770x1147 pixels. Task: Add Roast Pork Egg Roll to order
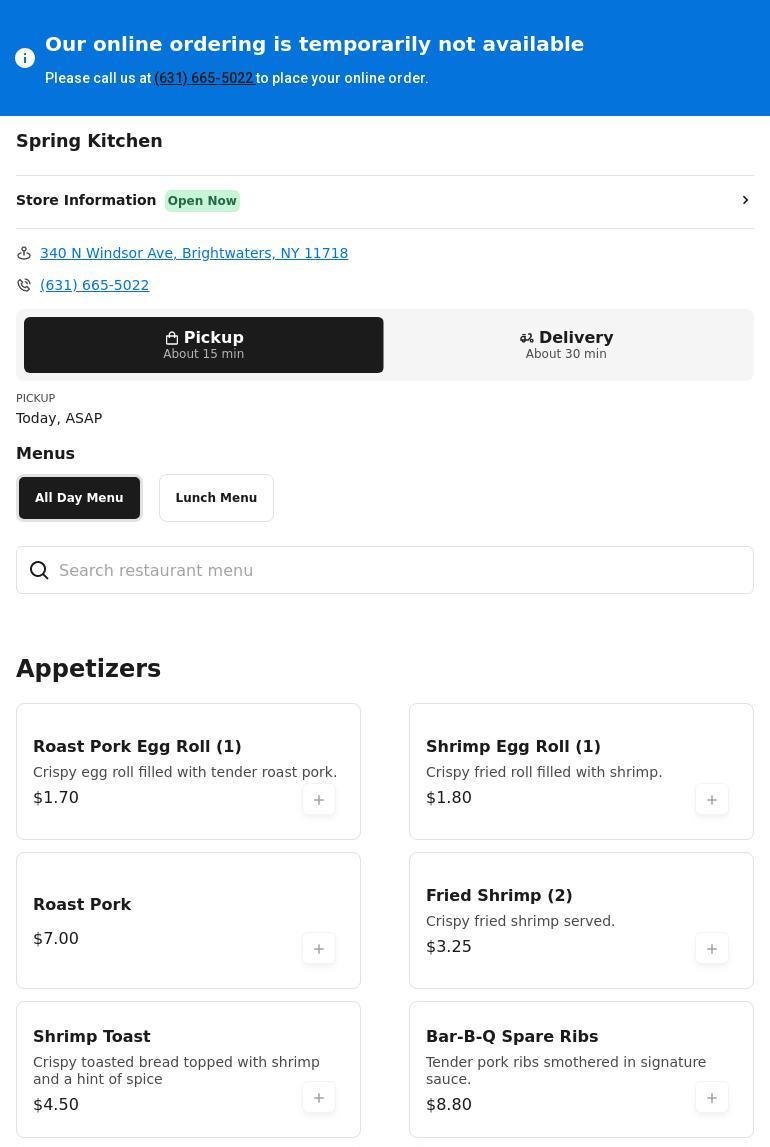319,800
